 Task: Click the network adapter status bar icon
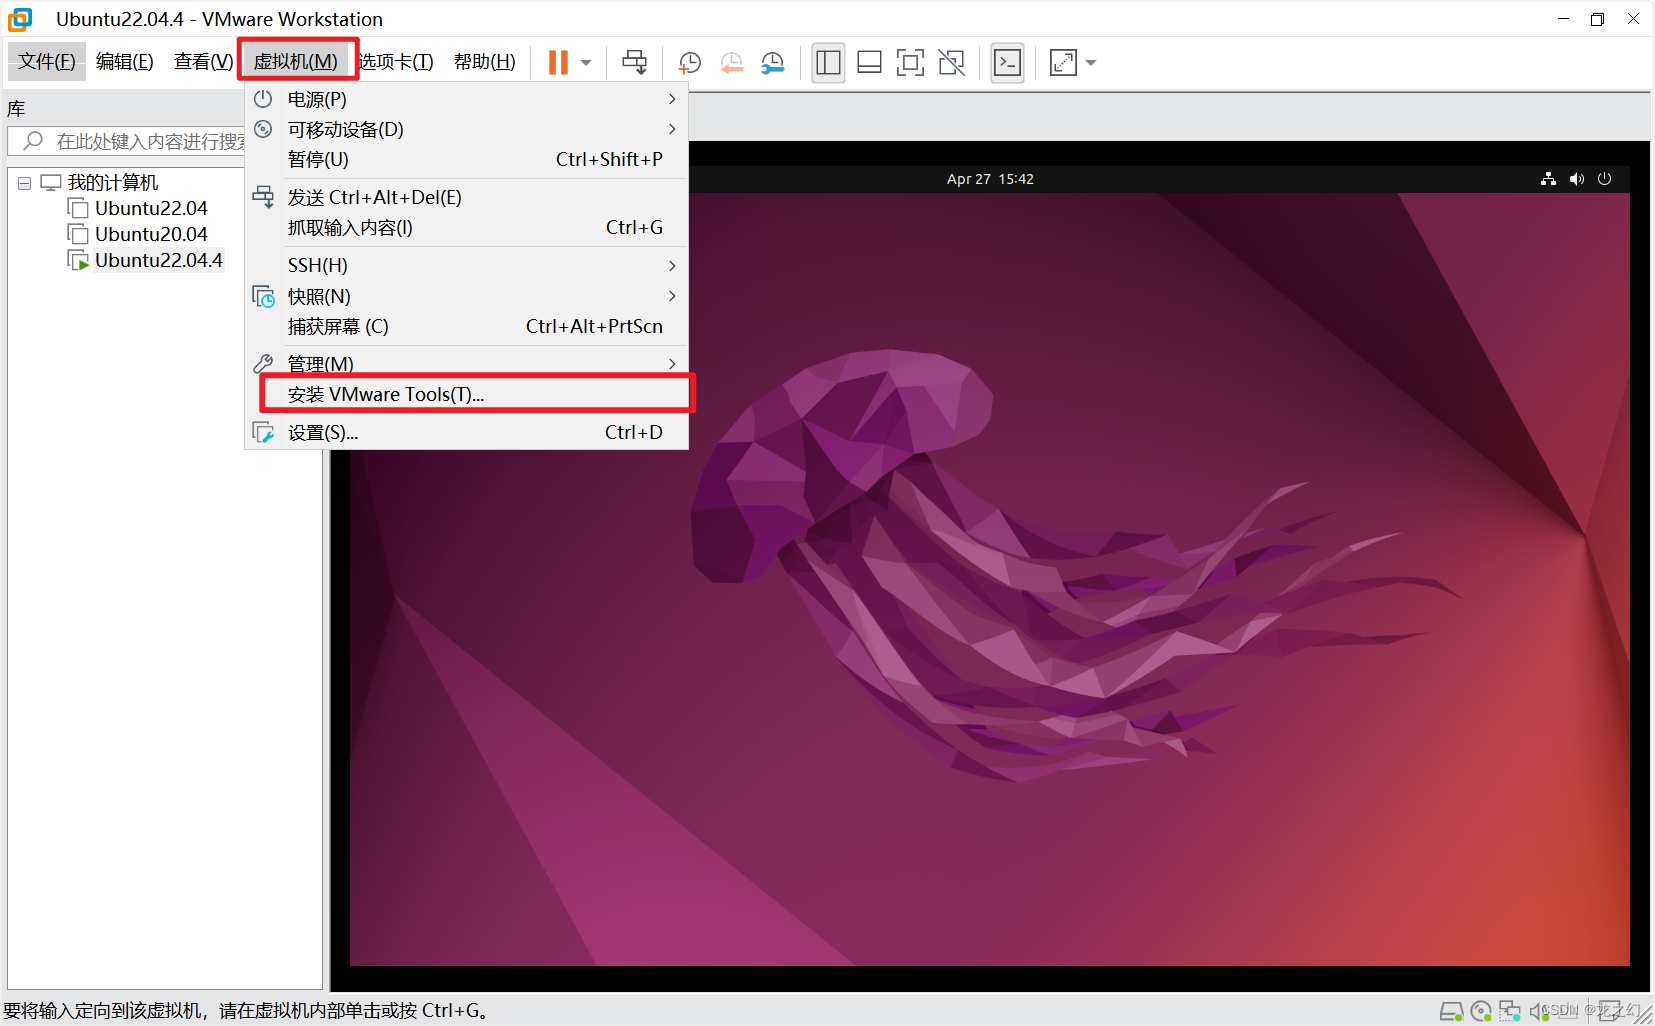(1509, 1011)
